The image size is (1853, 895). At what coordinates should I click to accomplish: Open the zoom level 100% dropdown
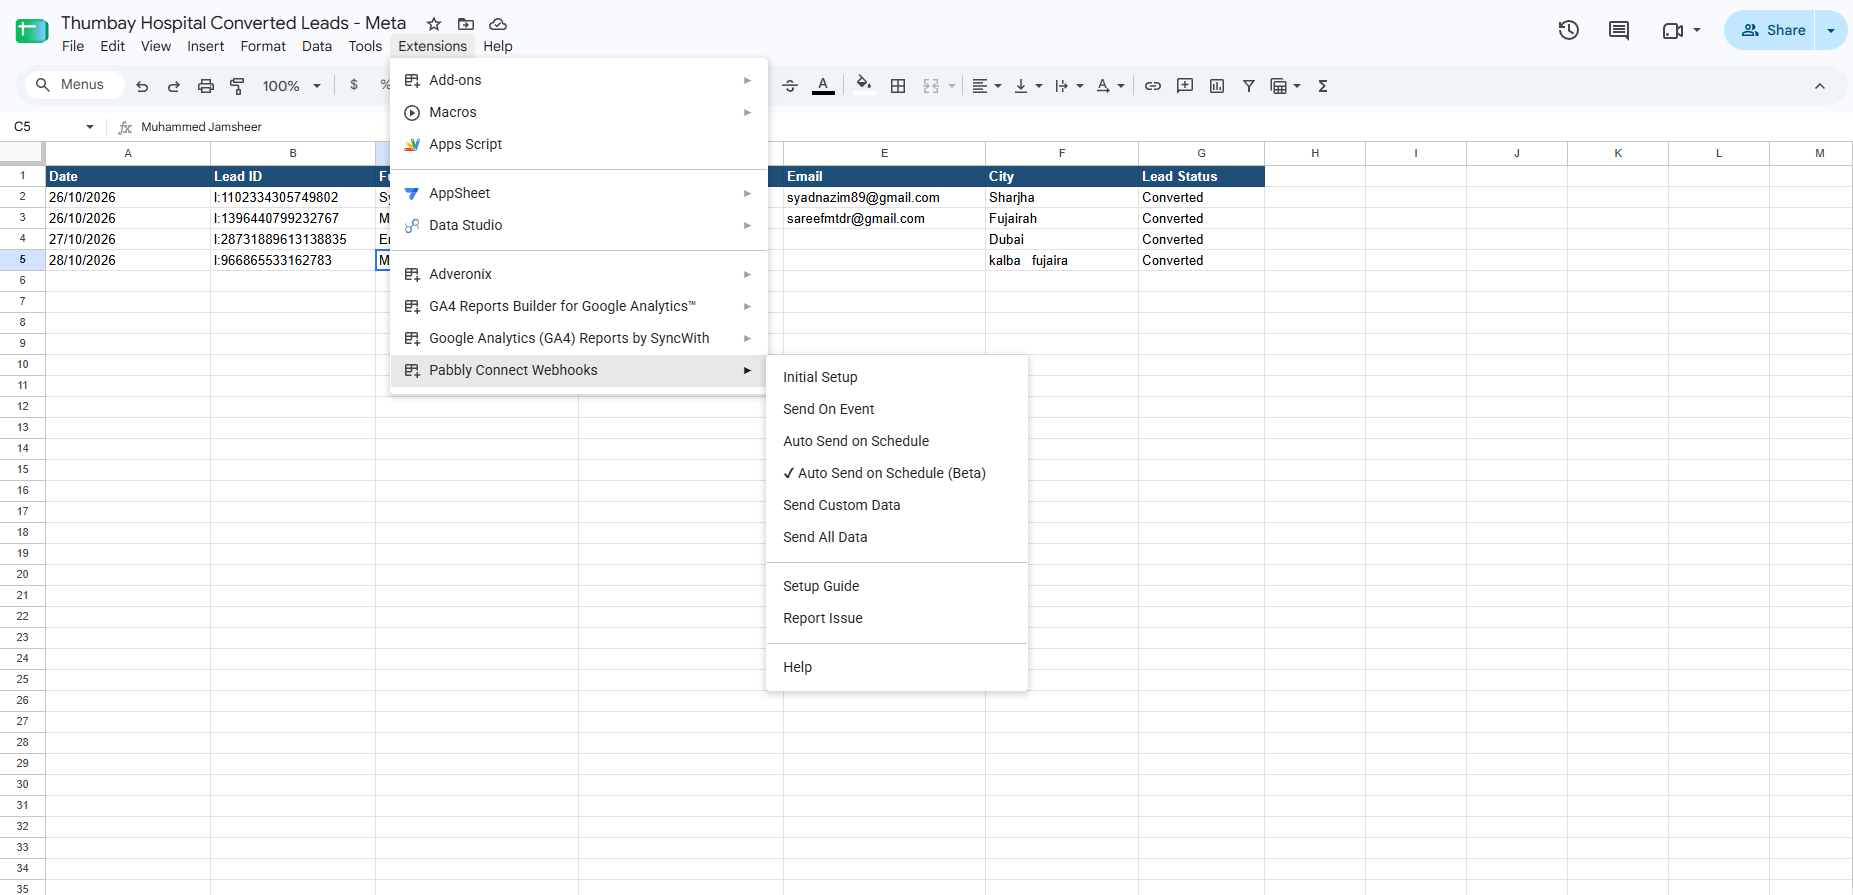292,86
